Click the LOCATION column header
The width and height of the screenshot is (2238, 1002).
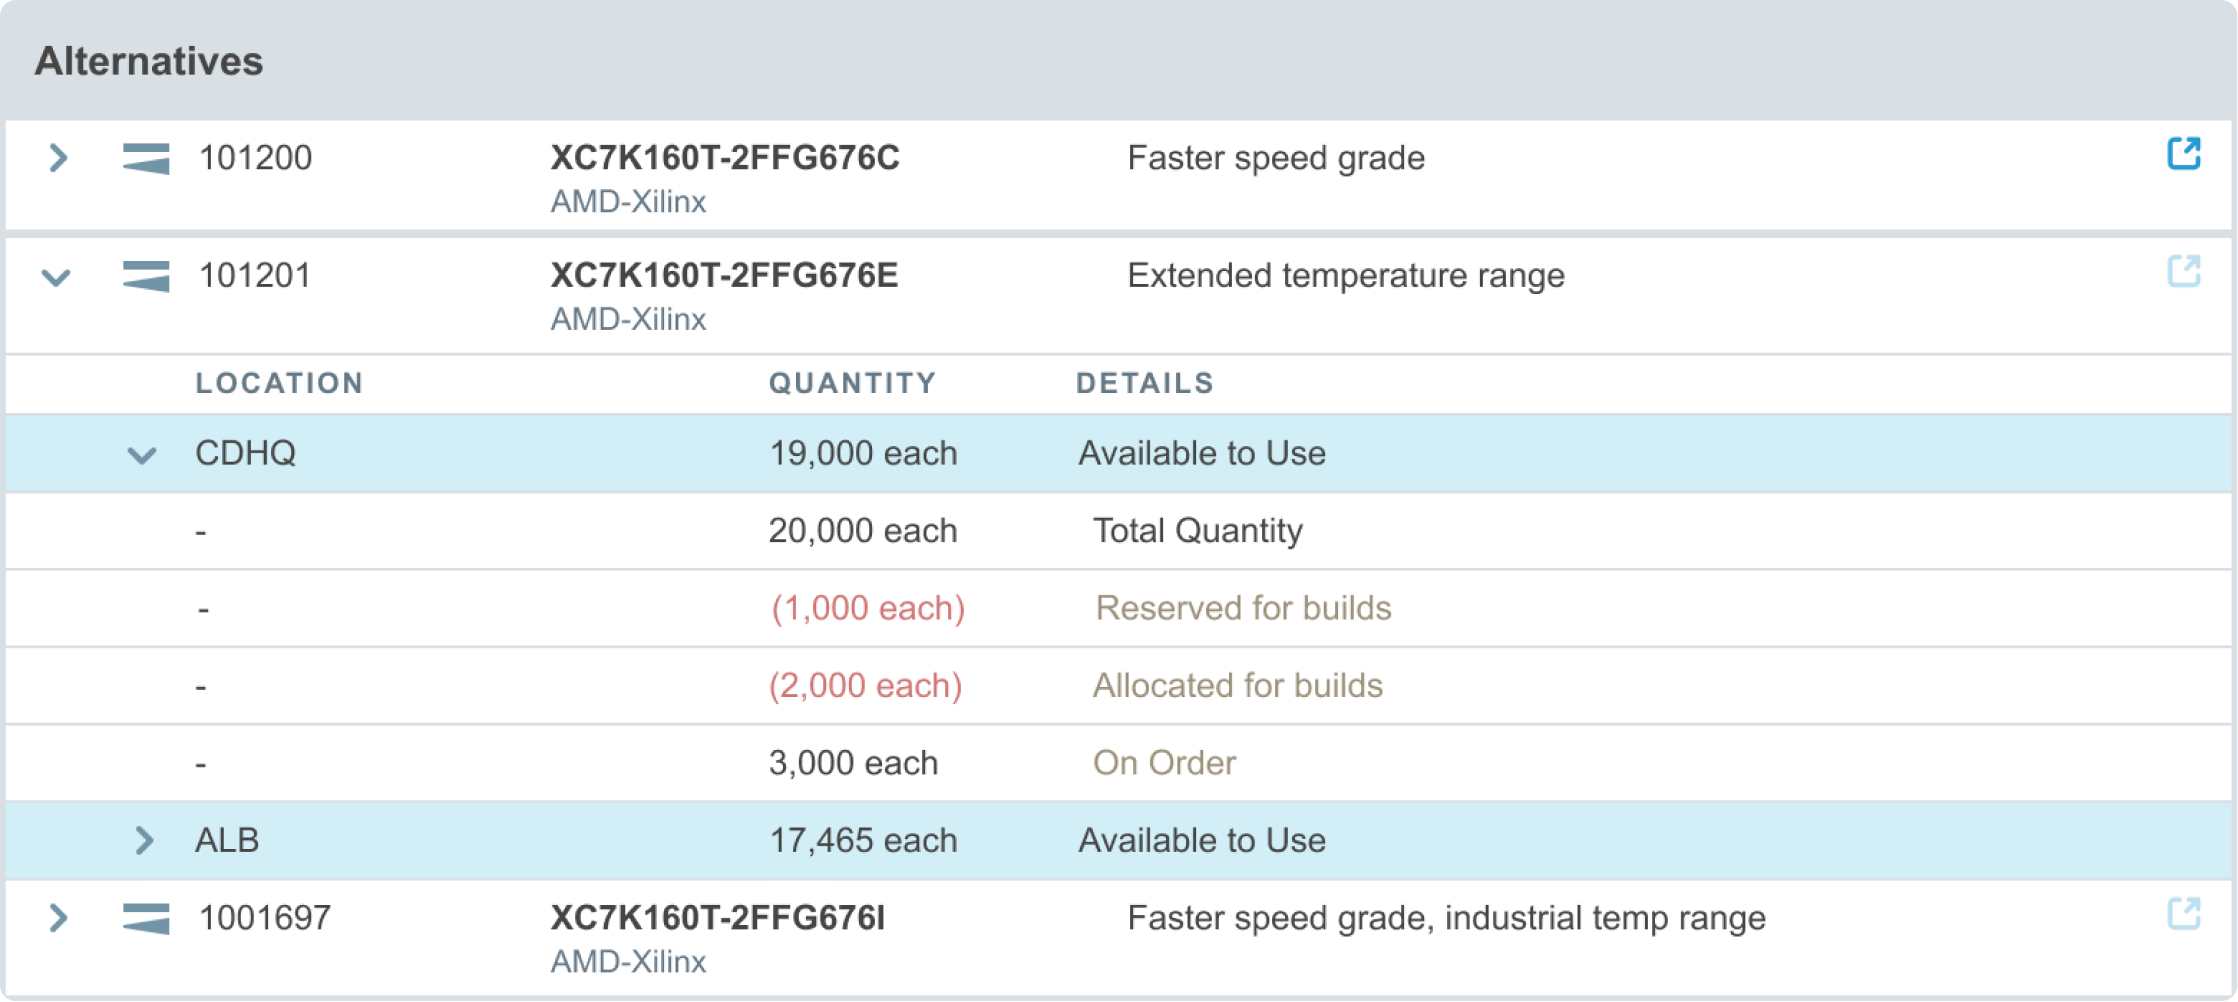[279, 383]
